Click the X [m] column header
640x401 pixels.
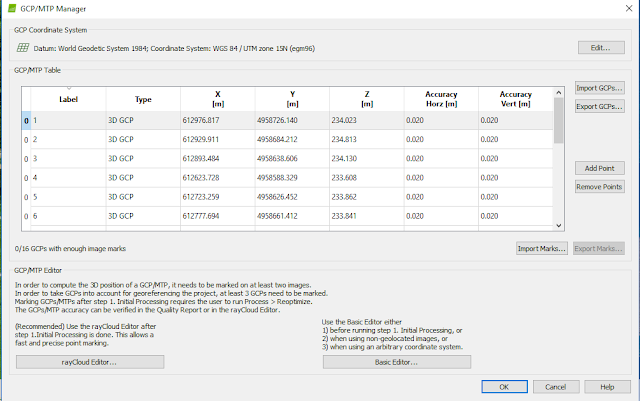218,99
